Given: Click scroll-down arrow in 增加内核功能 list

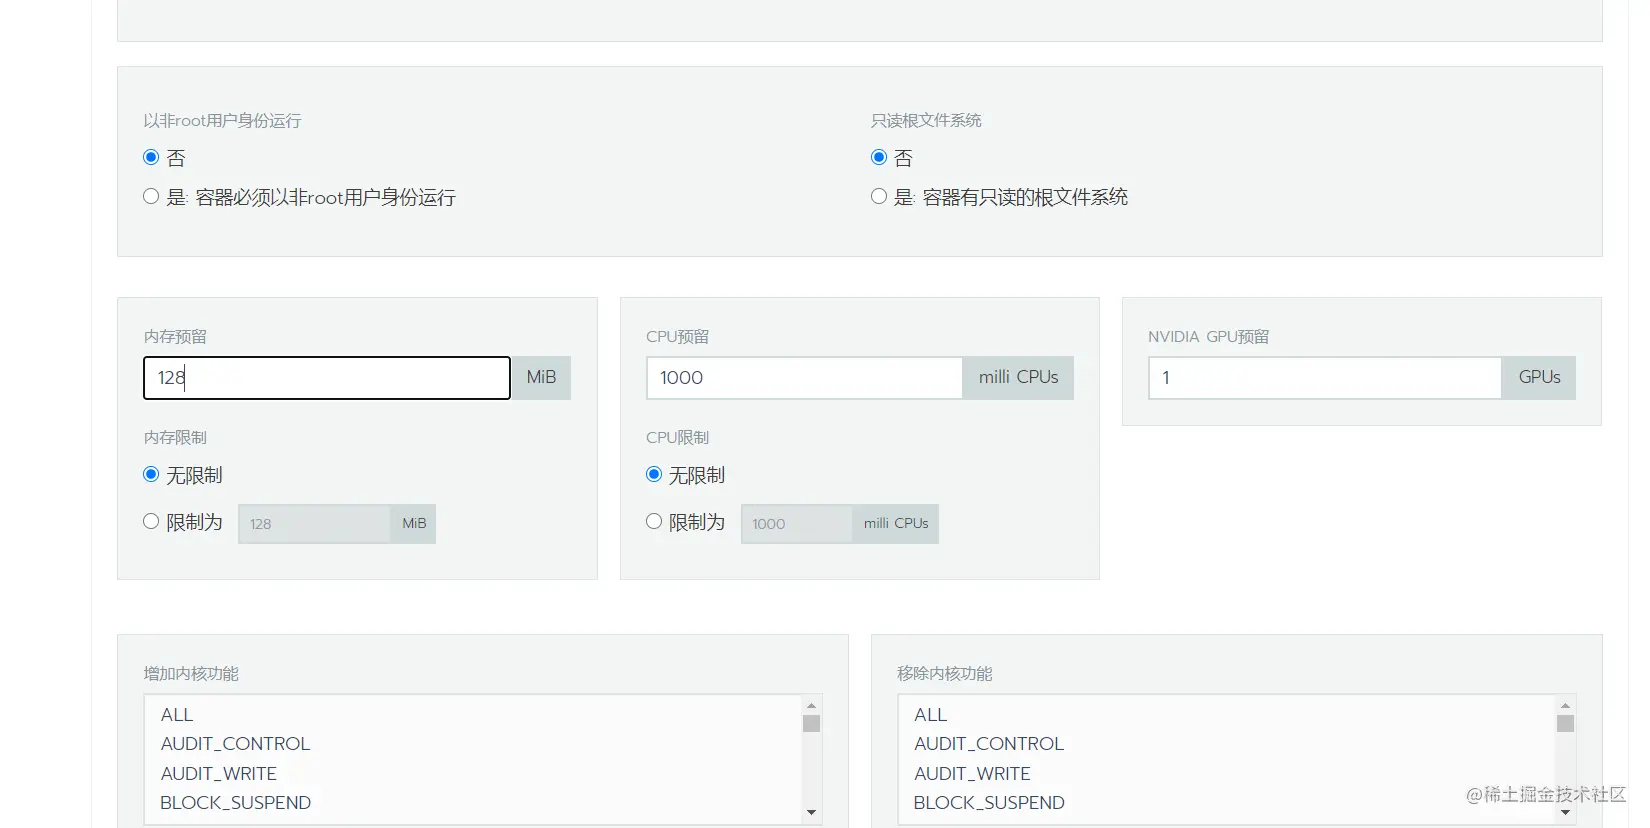Looking at the screenshot, I should pos(811,812).
